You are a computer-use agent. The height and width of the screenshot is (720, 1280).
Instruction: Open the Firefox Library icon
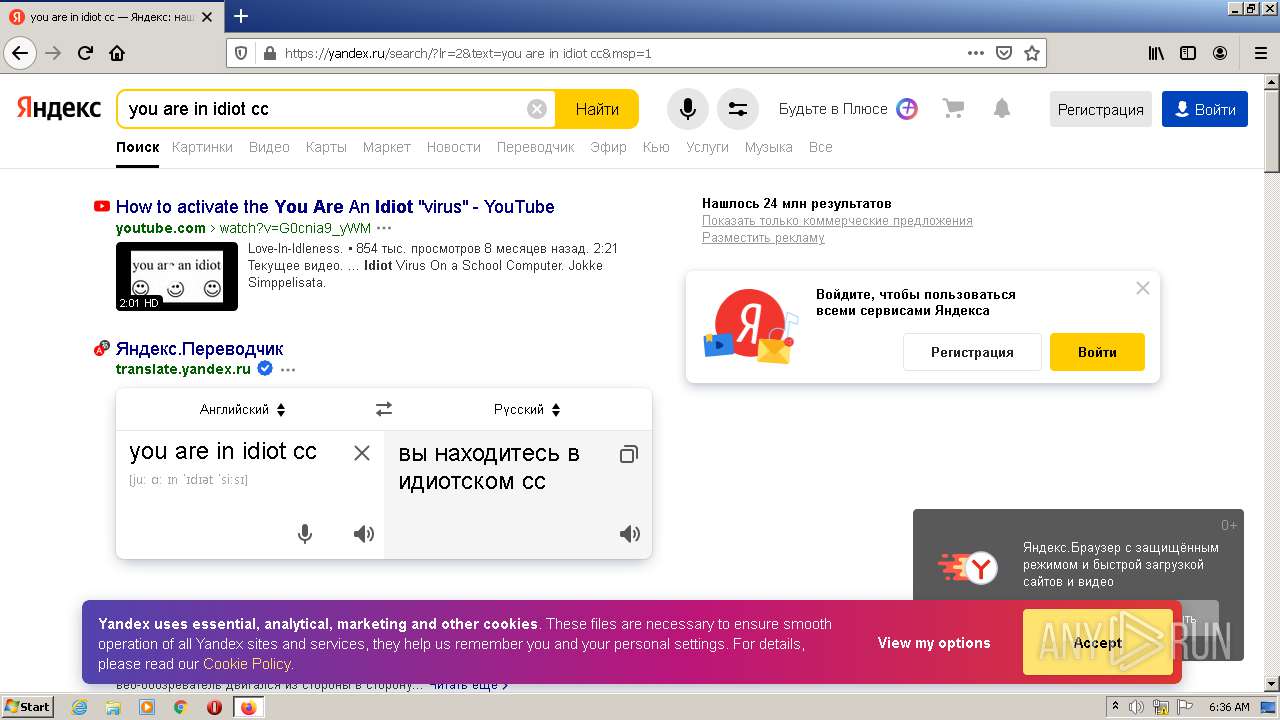[x=1156, y=53]
